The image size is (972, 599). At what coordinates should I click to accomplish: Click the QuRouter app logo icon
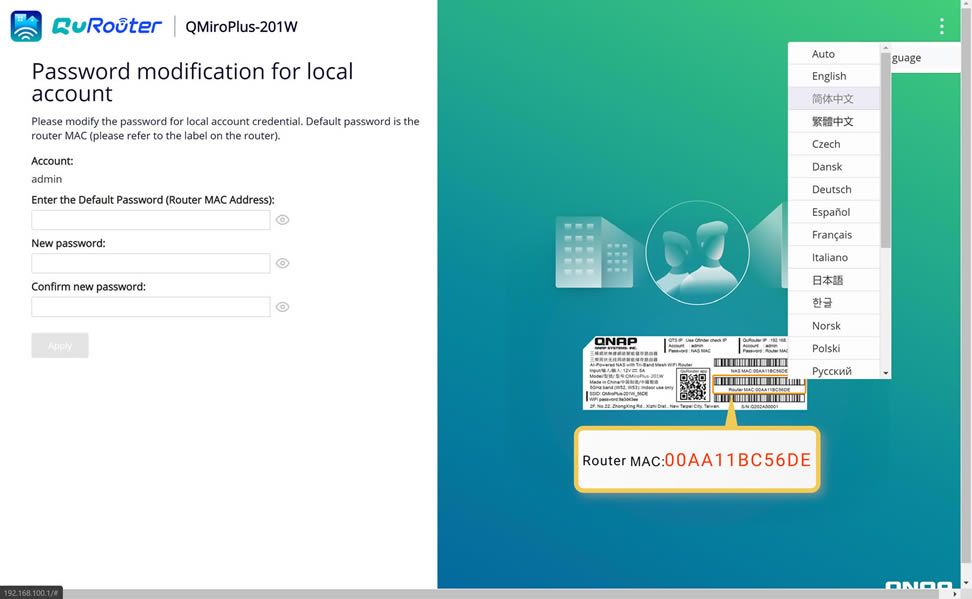[26, 26]
